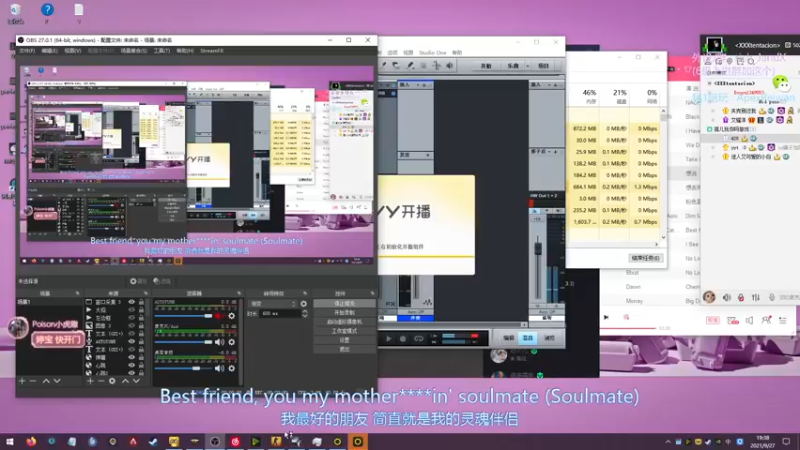Click 结束任务 button in Task Manager
Screen dimensions: 800x450
[x=645, y=258]
